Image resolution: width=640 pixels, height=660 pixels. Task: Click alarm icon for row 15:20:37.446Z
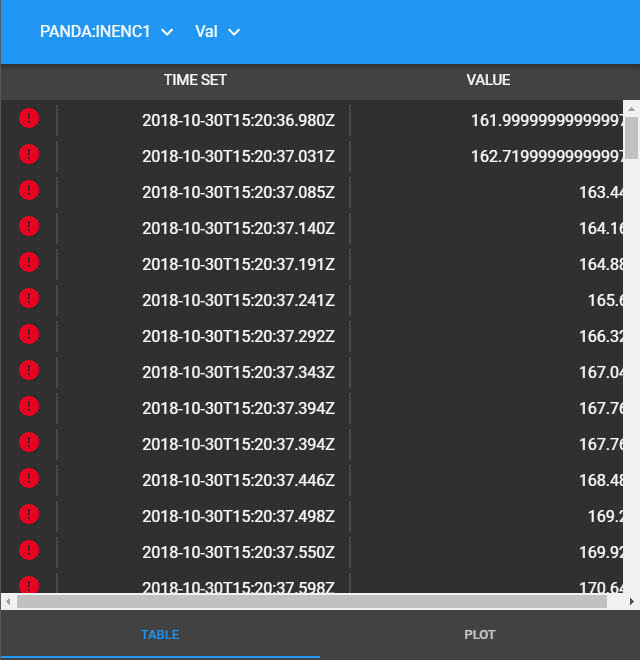point(29,478)
